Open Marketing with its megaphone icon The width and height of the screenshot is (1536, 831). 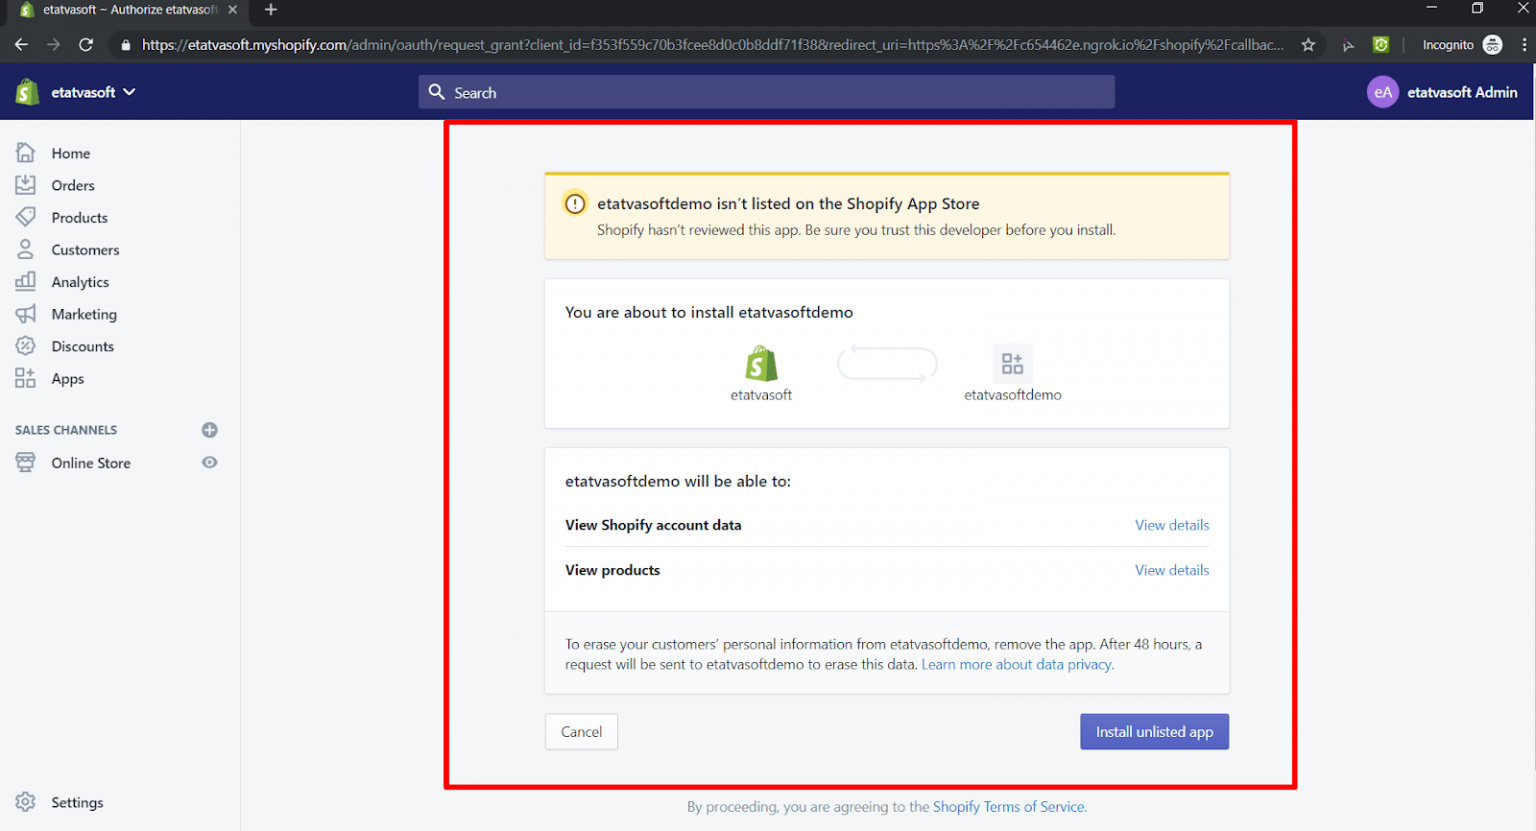(27, 313)
